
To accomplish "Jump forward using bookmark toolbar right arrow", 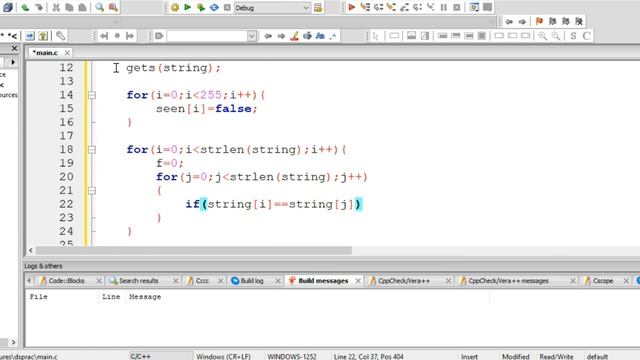I will (x=522, y=21).
